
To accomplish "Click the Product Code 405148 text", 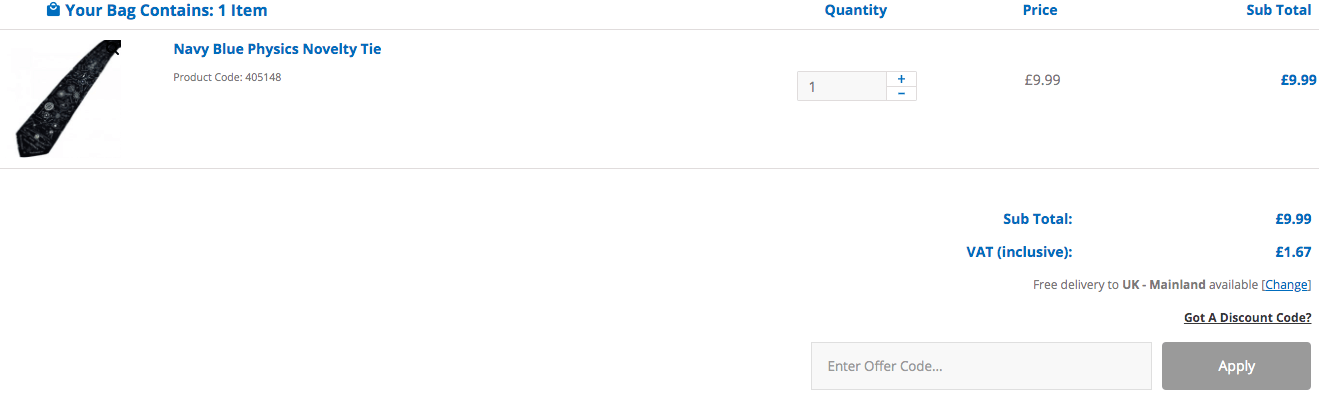I will pyautogui.click(x=227, y=77).
